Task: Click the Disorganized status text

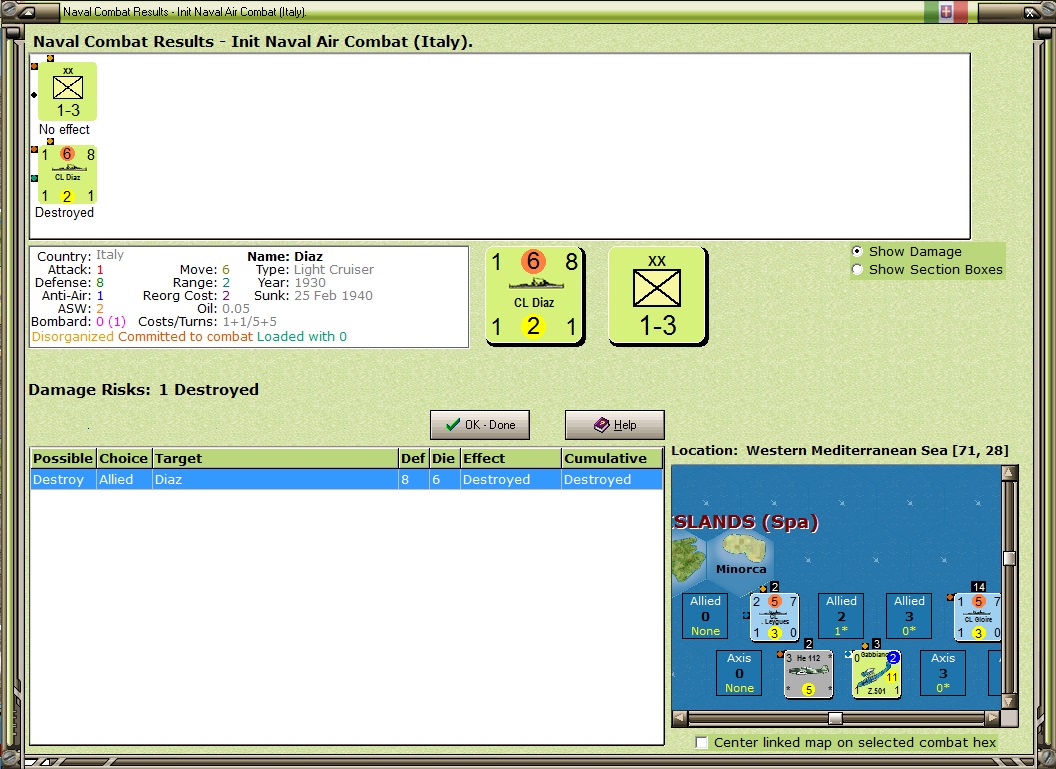Action: (73, 336)
